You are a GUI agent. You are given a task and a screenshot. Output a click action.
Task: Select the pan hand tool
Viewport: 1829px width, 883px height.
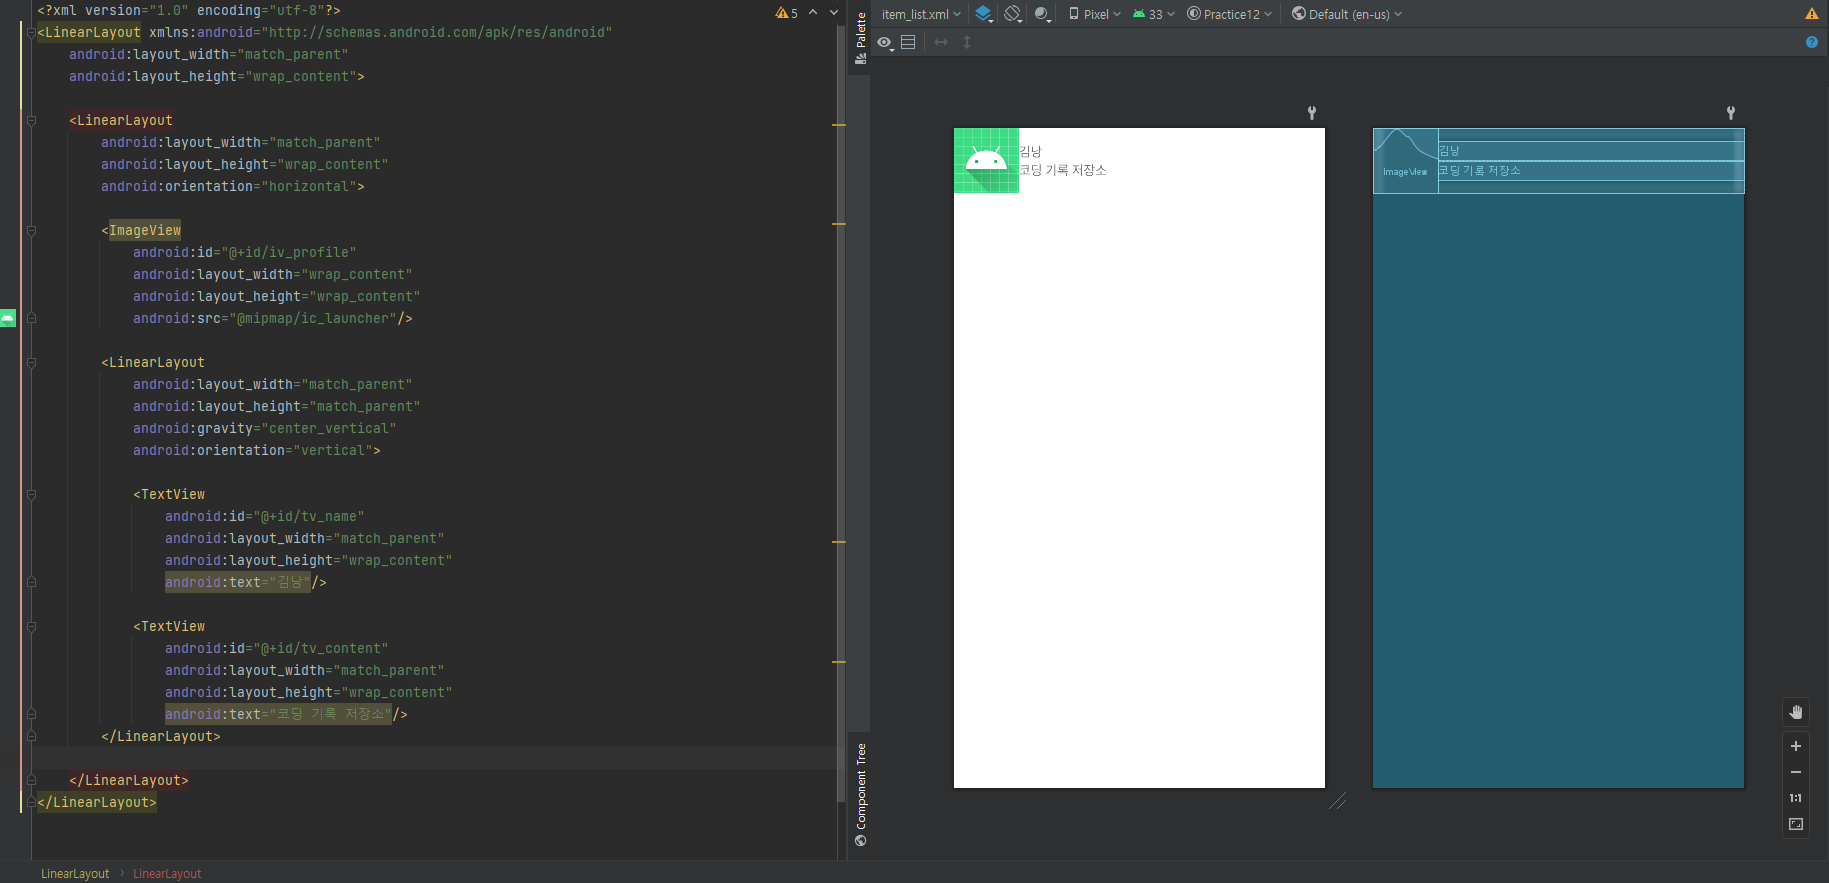point(1796,712)
